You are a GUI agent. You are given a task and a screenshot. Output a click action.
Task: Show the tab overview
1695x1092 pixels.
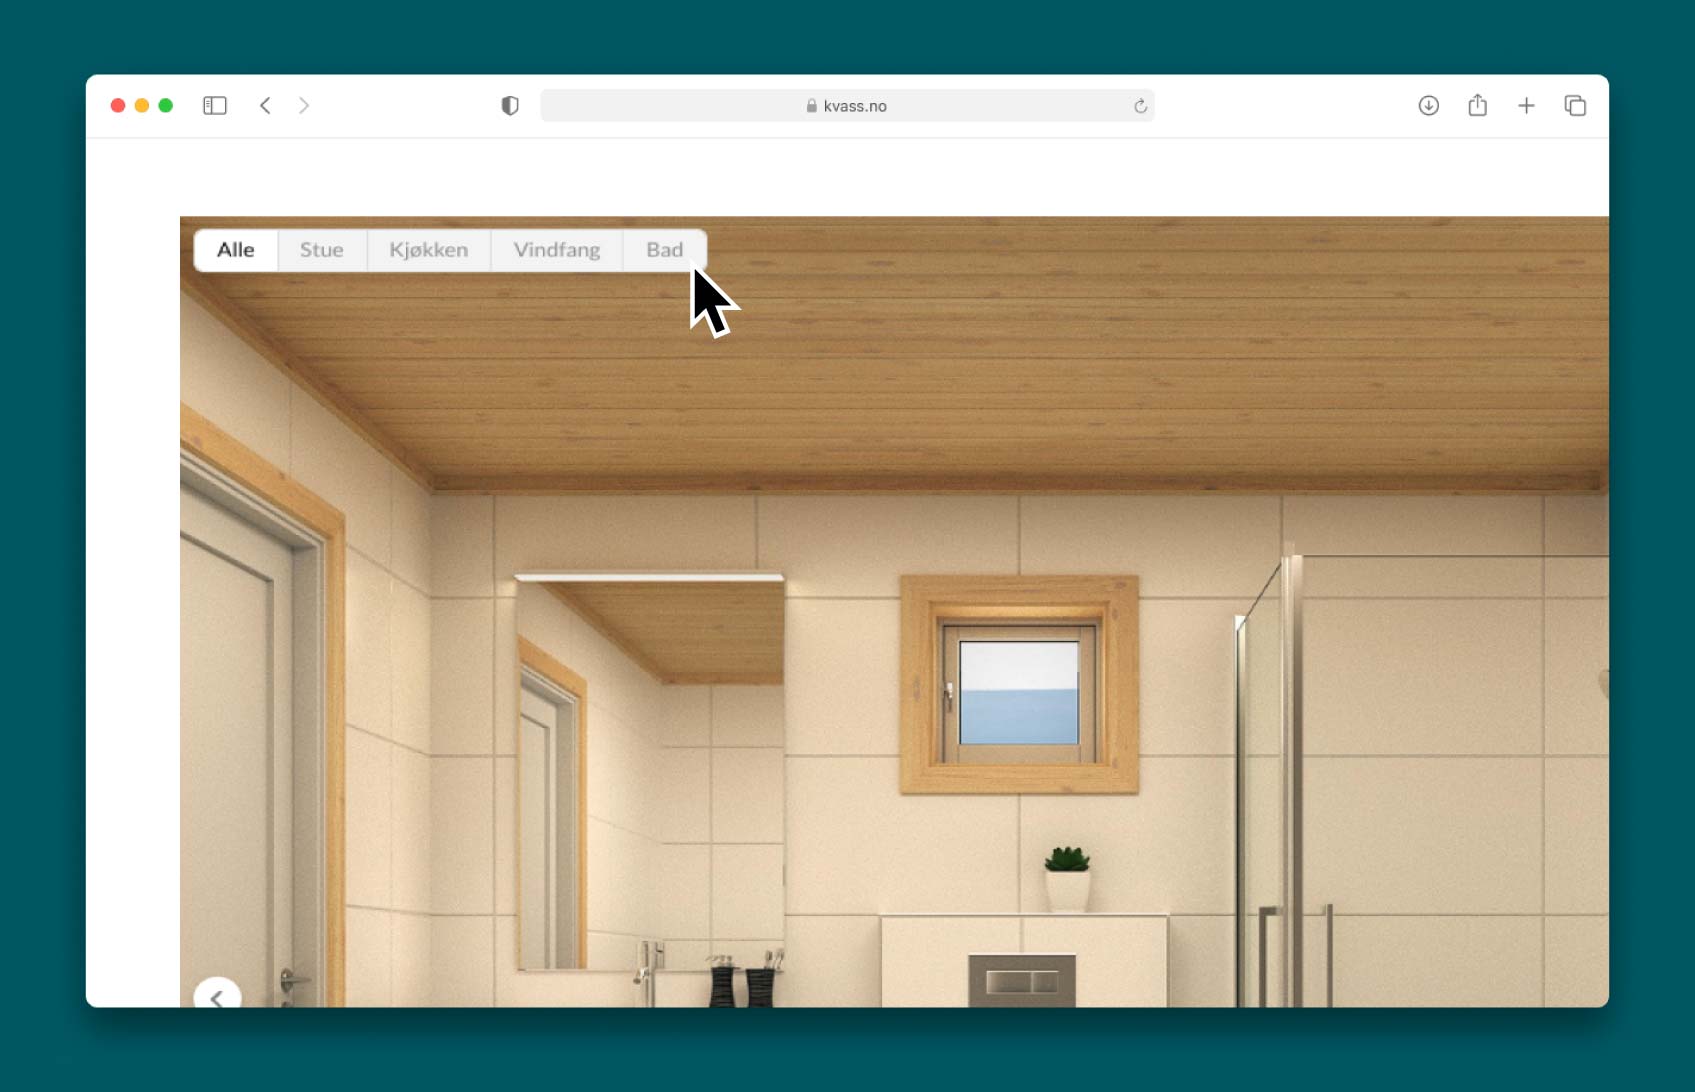click(1575, 106)
